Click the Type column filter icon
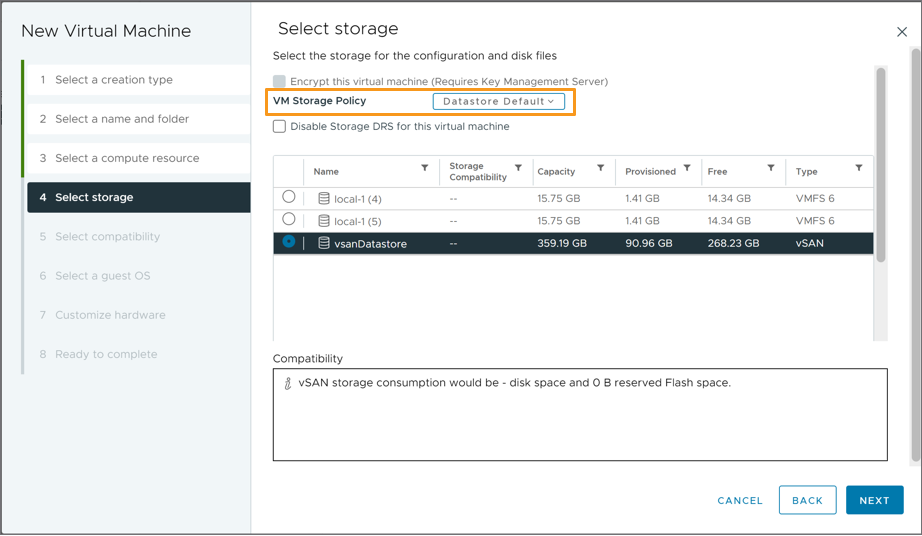 (859, 168)
